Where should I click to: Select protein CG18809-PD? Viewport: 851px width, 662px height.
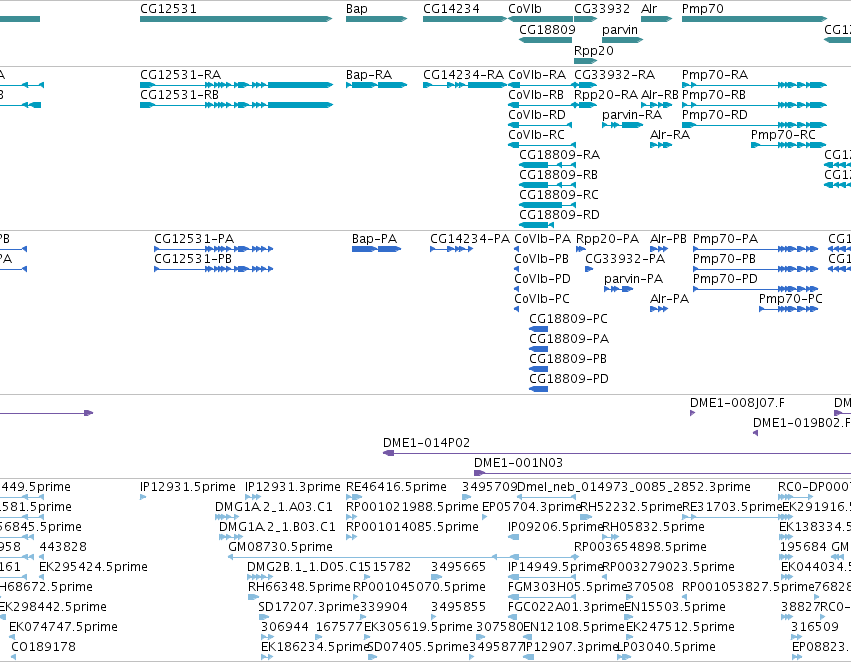coord(569,378)
